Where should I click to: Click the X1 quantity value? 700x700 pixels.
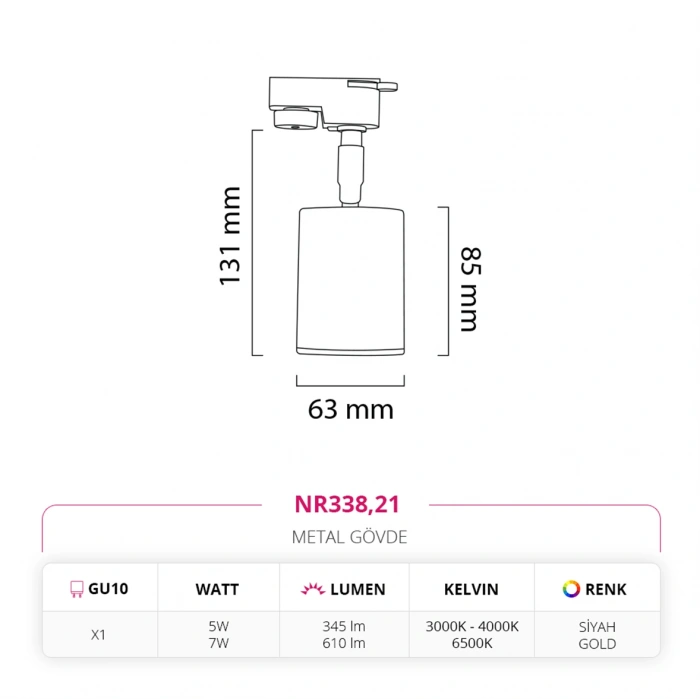(x=100, y=635)
